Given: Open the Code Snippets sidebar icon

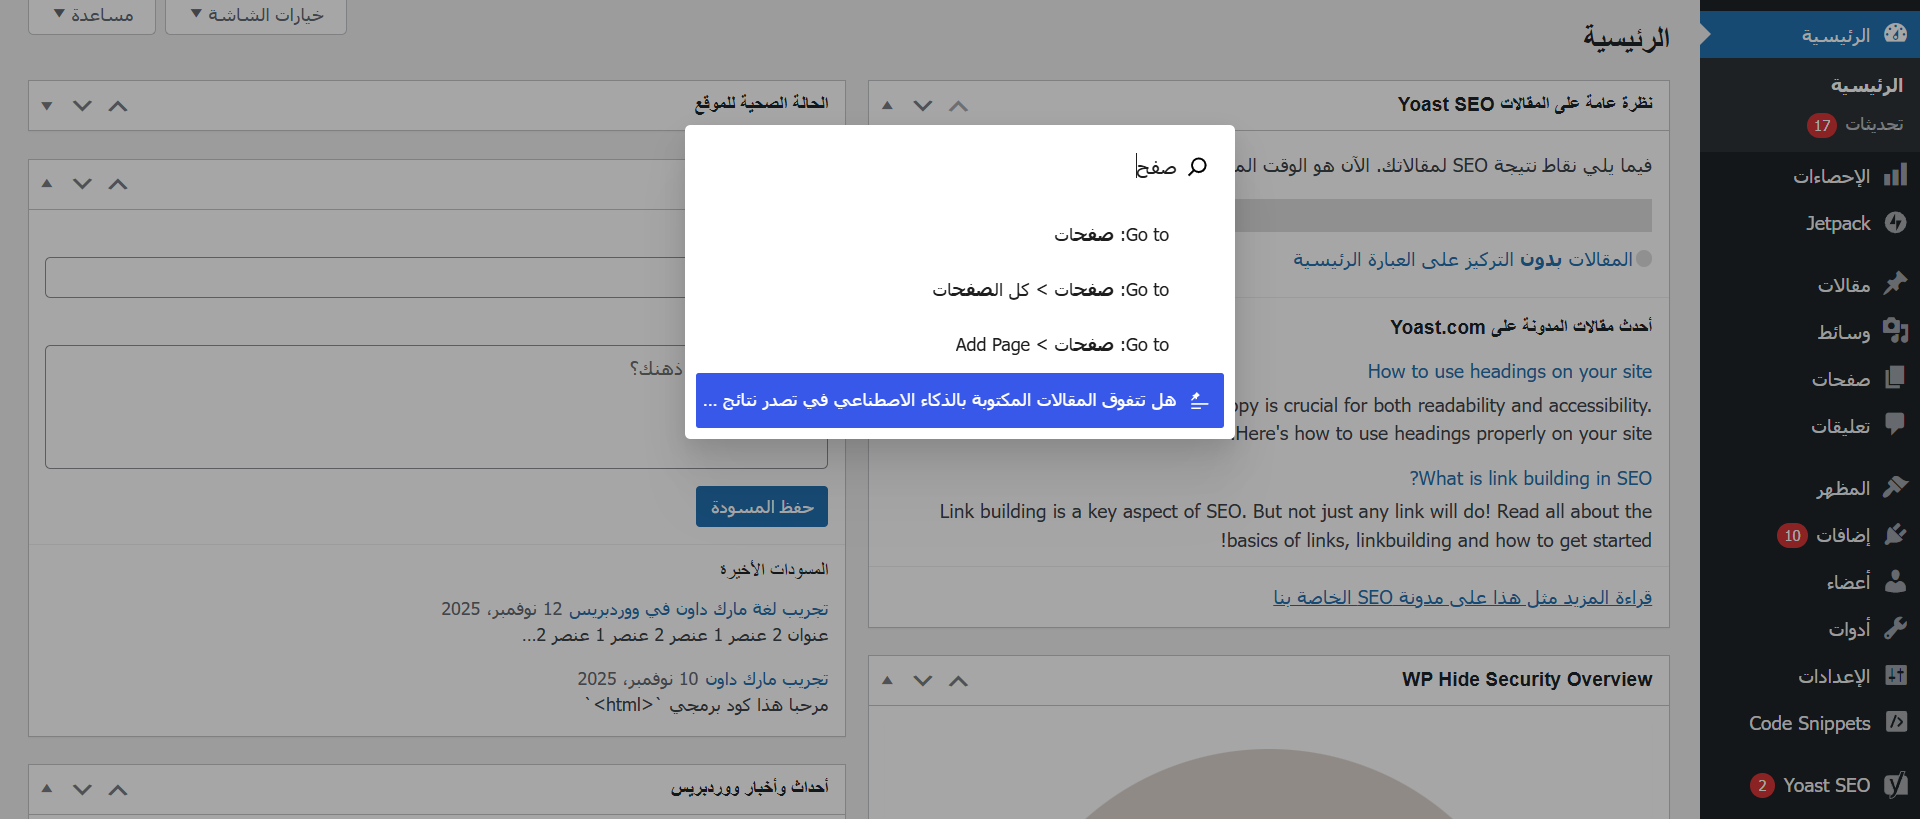Looking at the screenshot, I should click(x=1895, y=722).
